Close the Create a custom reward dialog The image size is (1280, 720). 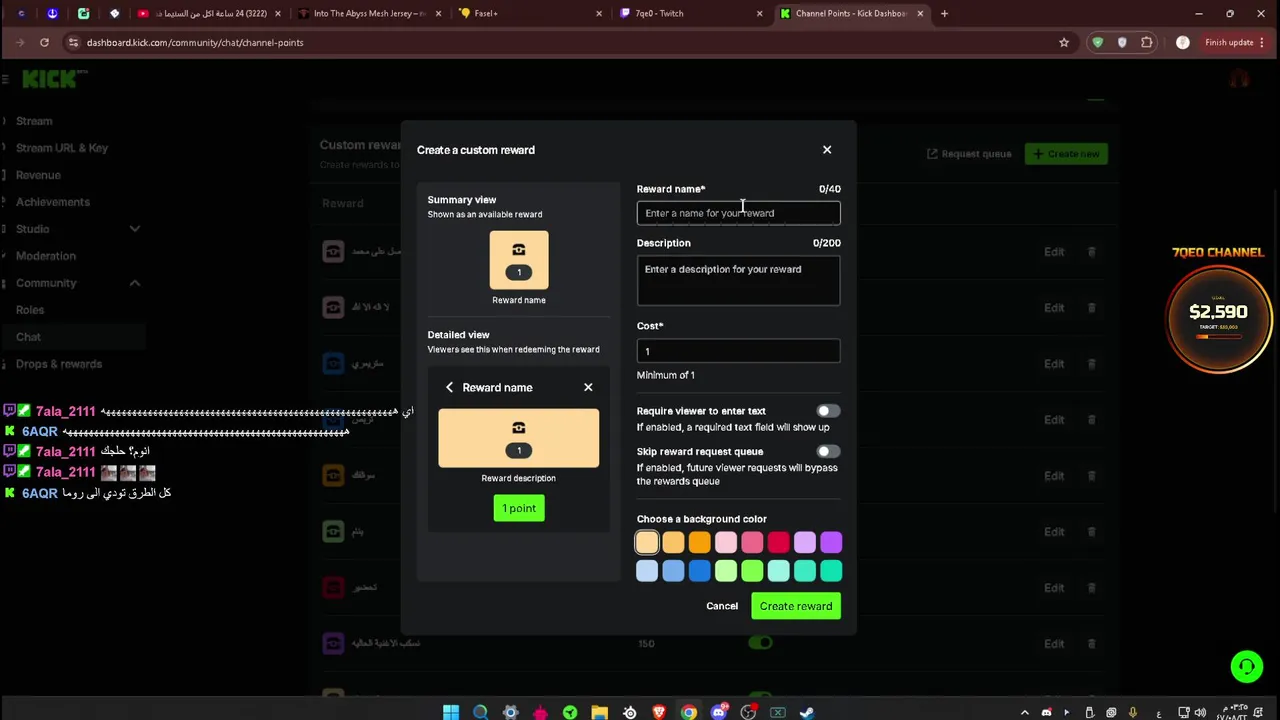pos(827,150)
